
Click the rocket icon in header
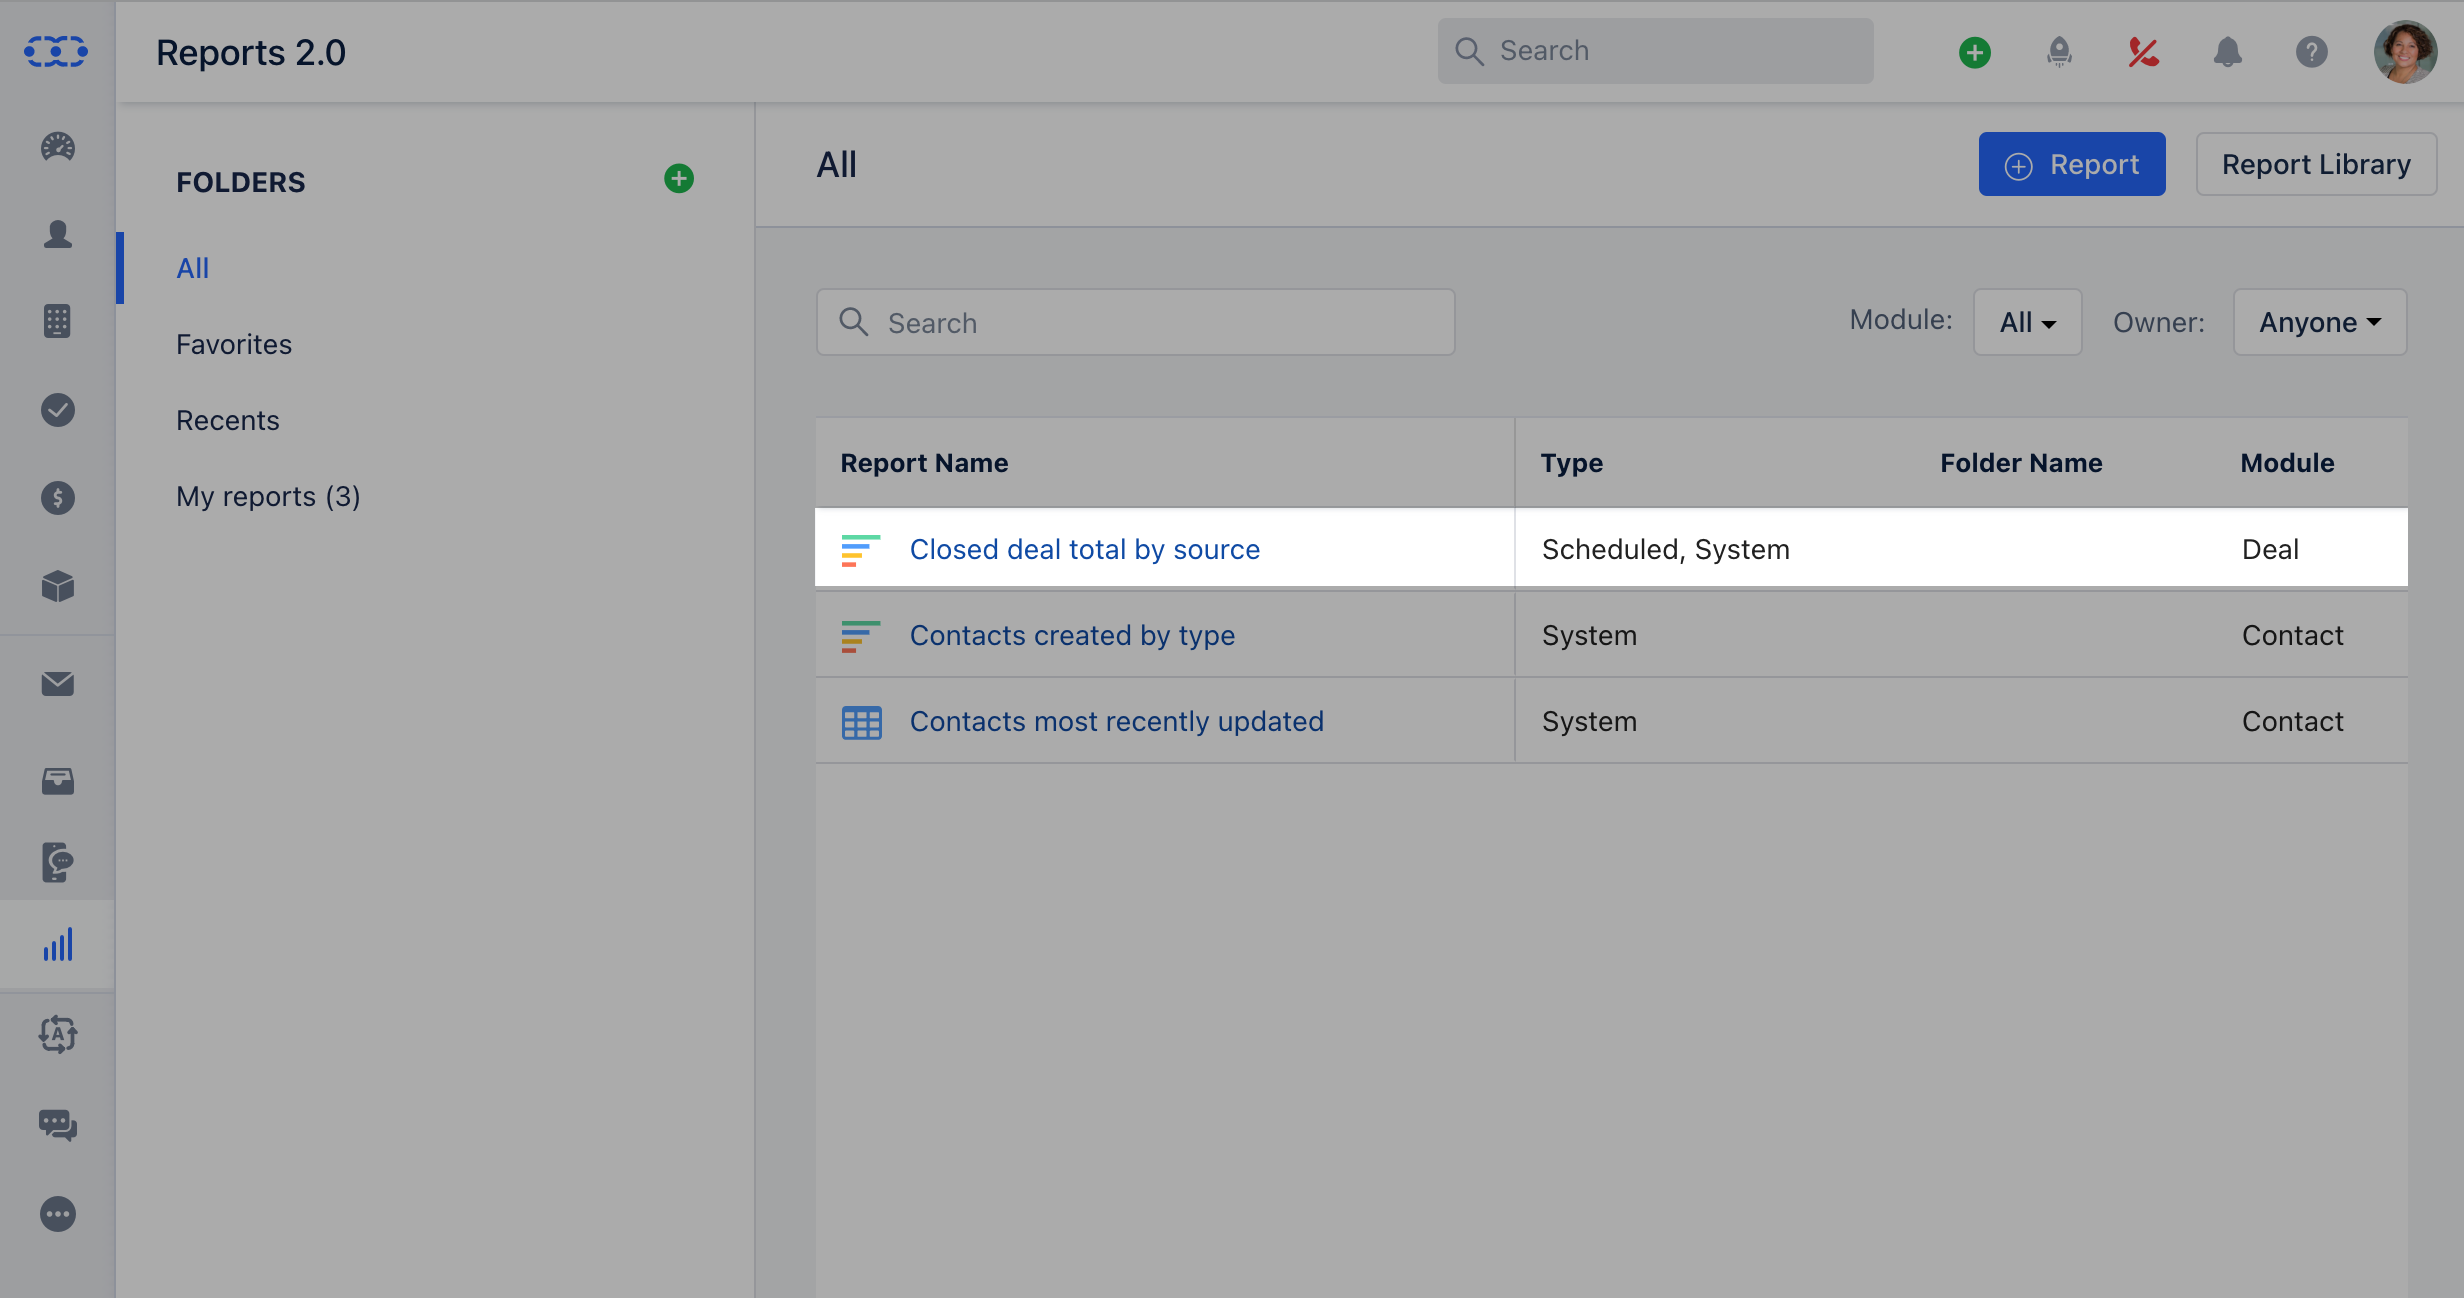coord(2059,52)
